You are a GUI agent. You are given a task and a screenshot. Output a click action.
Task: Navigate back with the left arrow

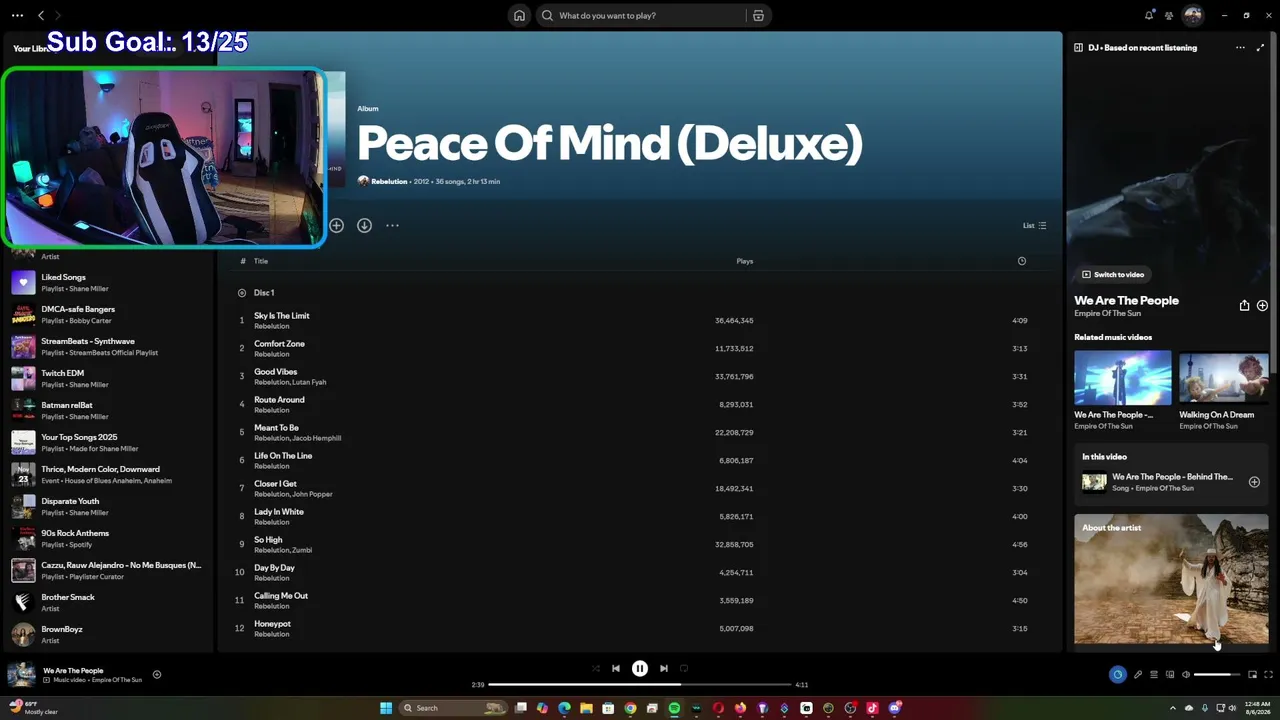tap(41, 16)
